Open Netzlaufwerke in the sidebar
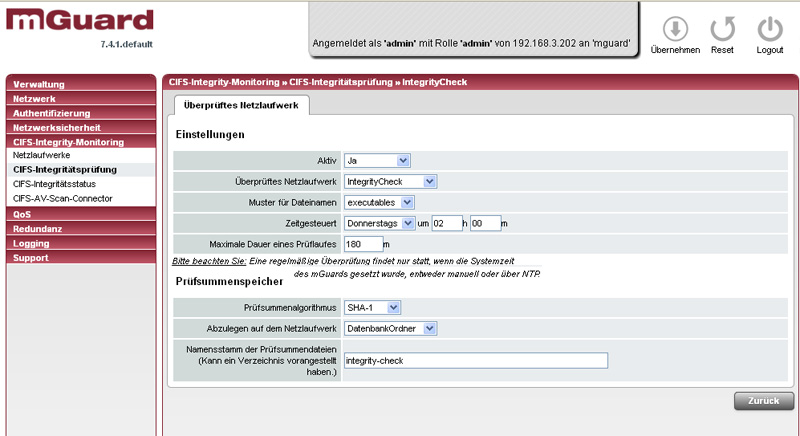This screenshot has height=436, width=800. pyautogui.click(x=80, y=156)
